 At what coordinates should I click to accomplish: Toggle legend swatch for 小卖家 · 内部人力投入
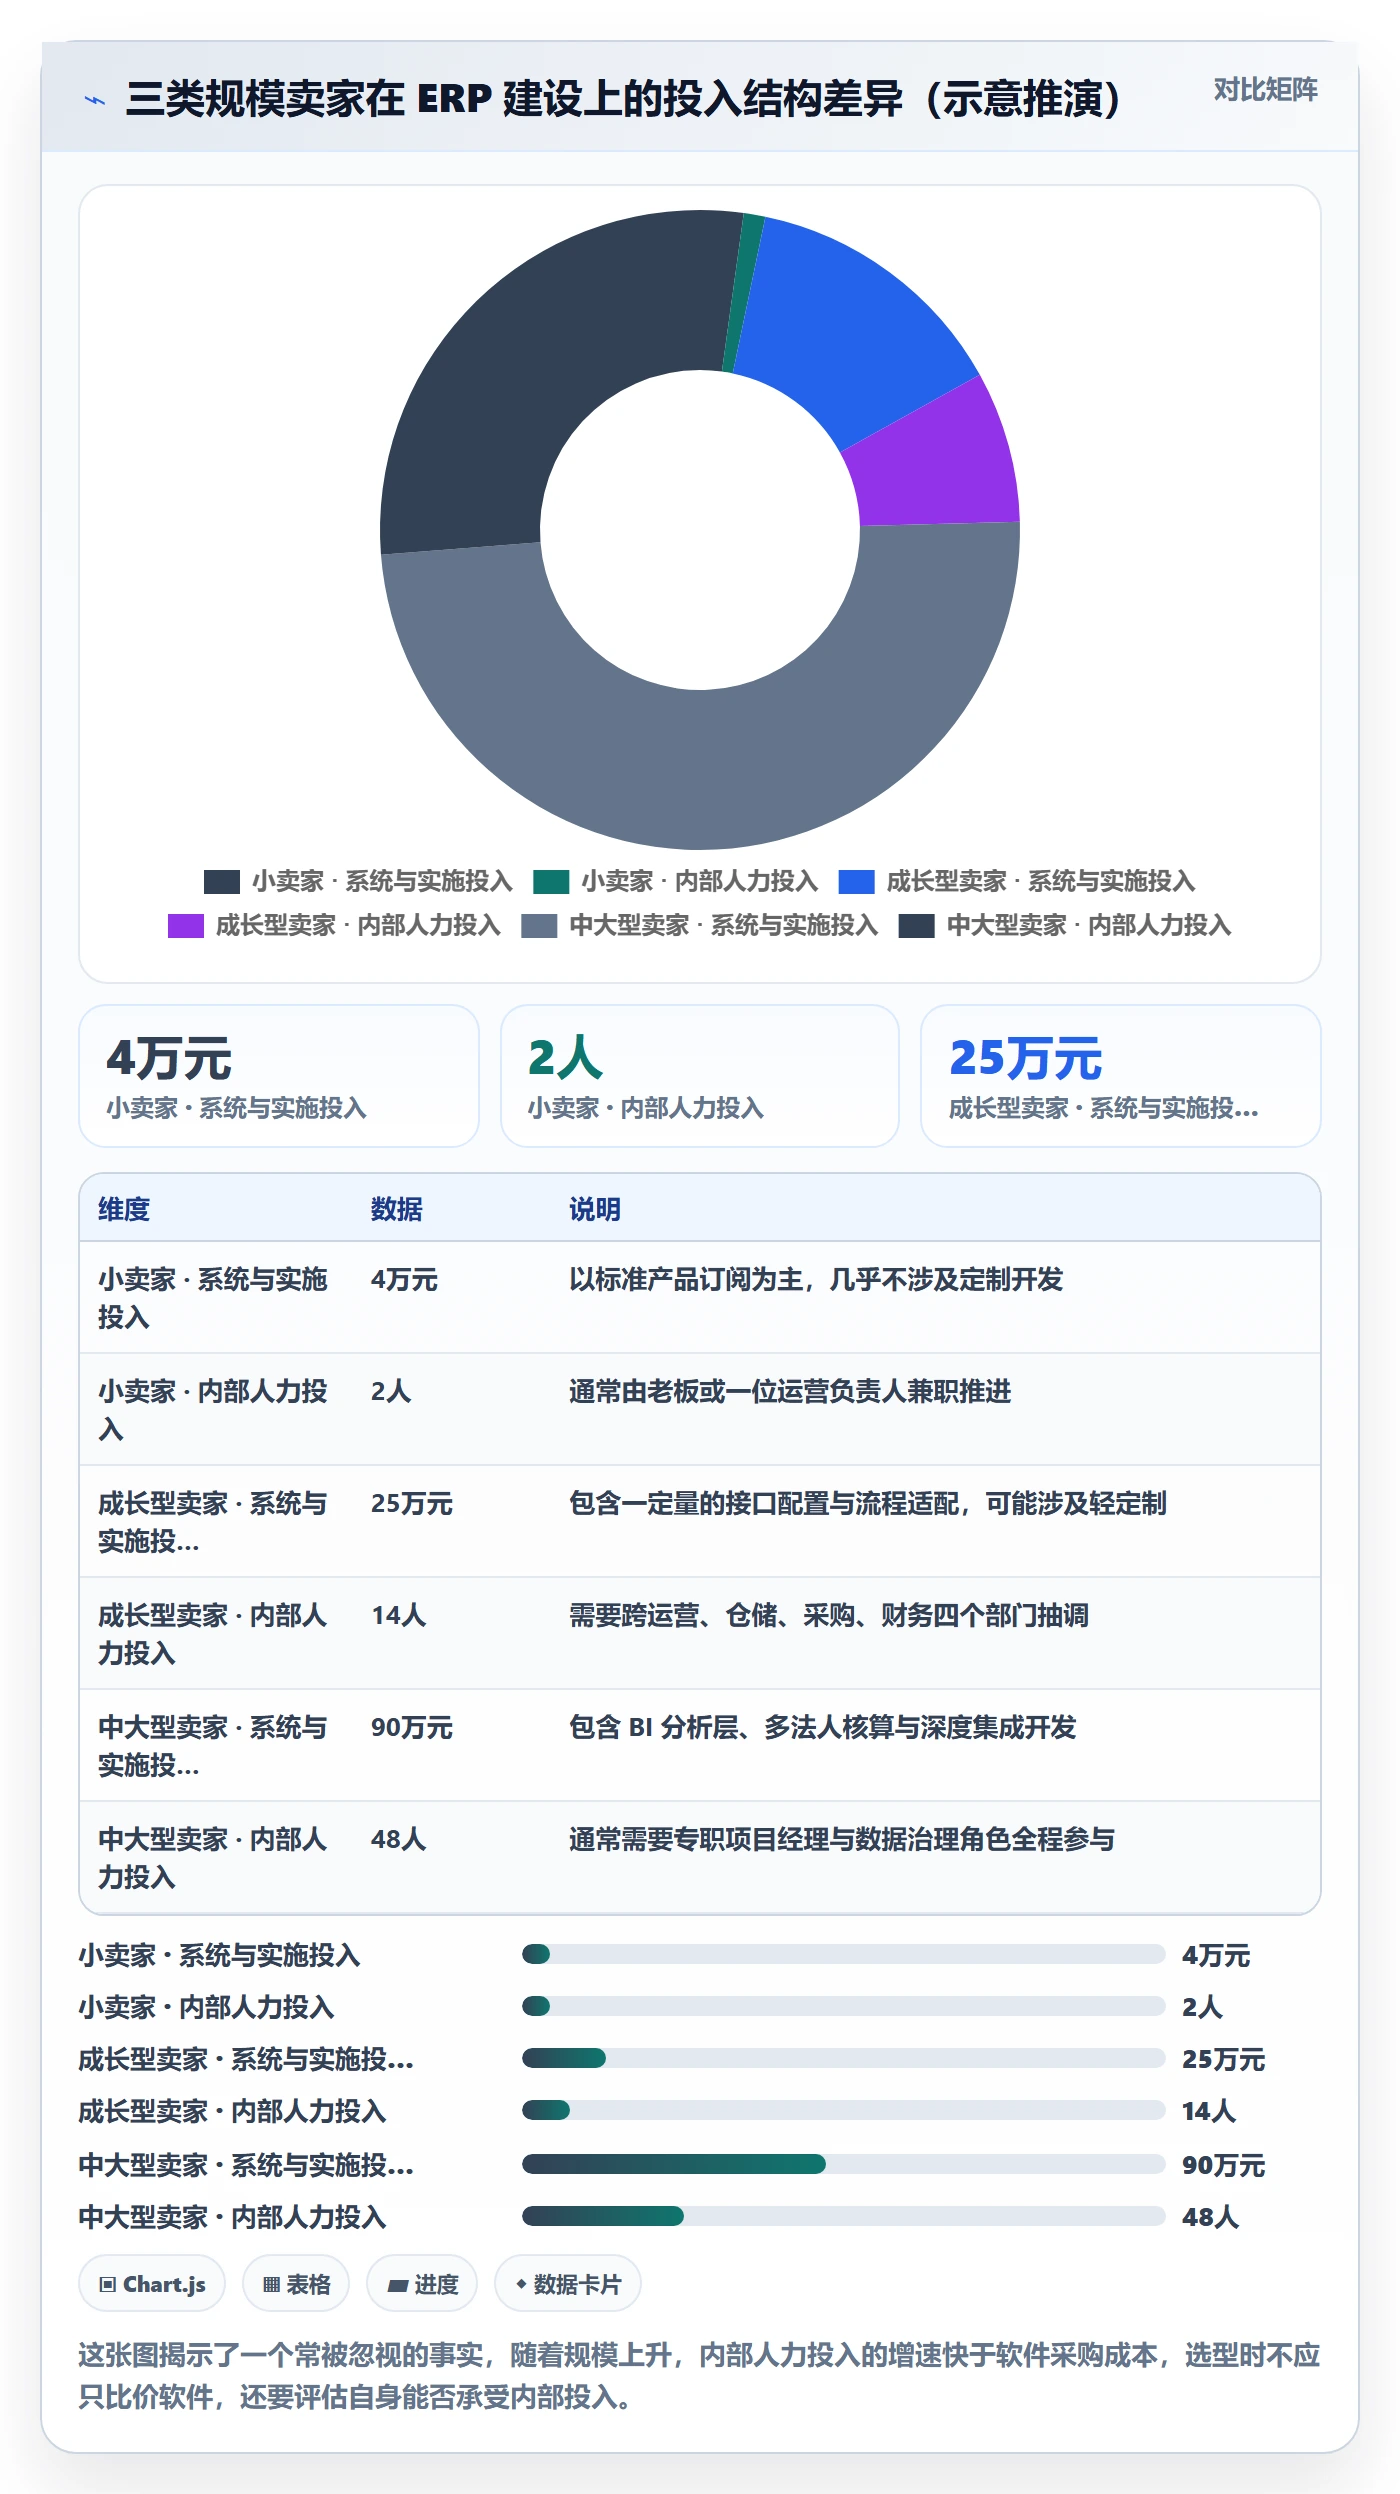551,881
